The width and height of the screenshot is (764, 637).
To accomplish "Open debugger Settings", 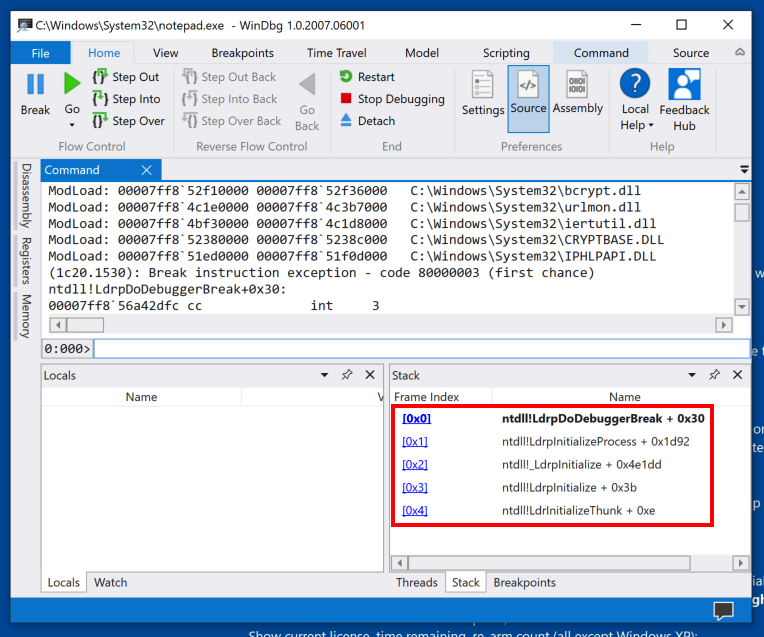I will (482, 94).
